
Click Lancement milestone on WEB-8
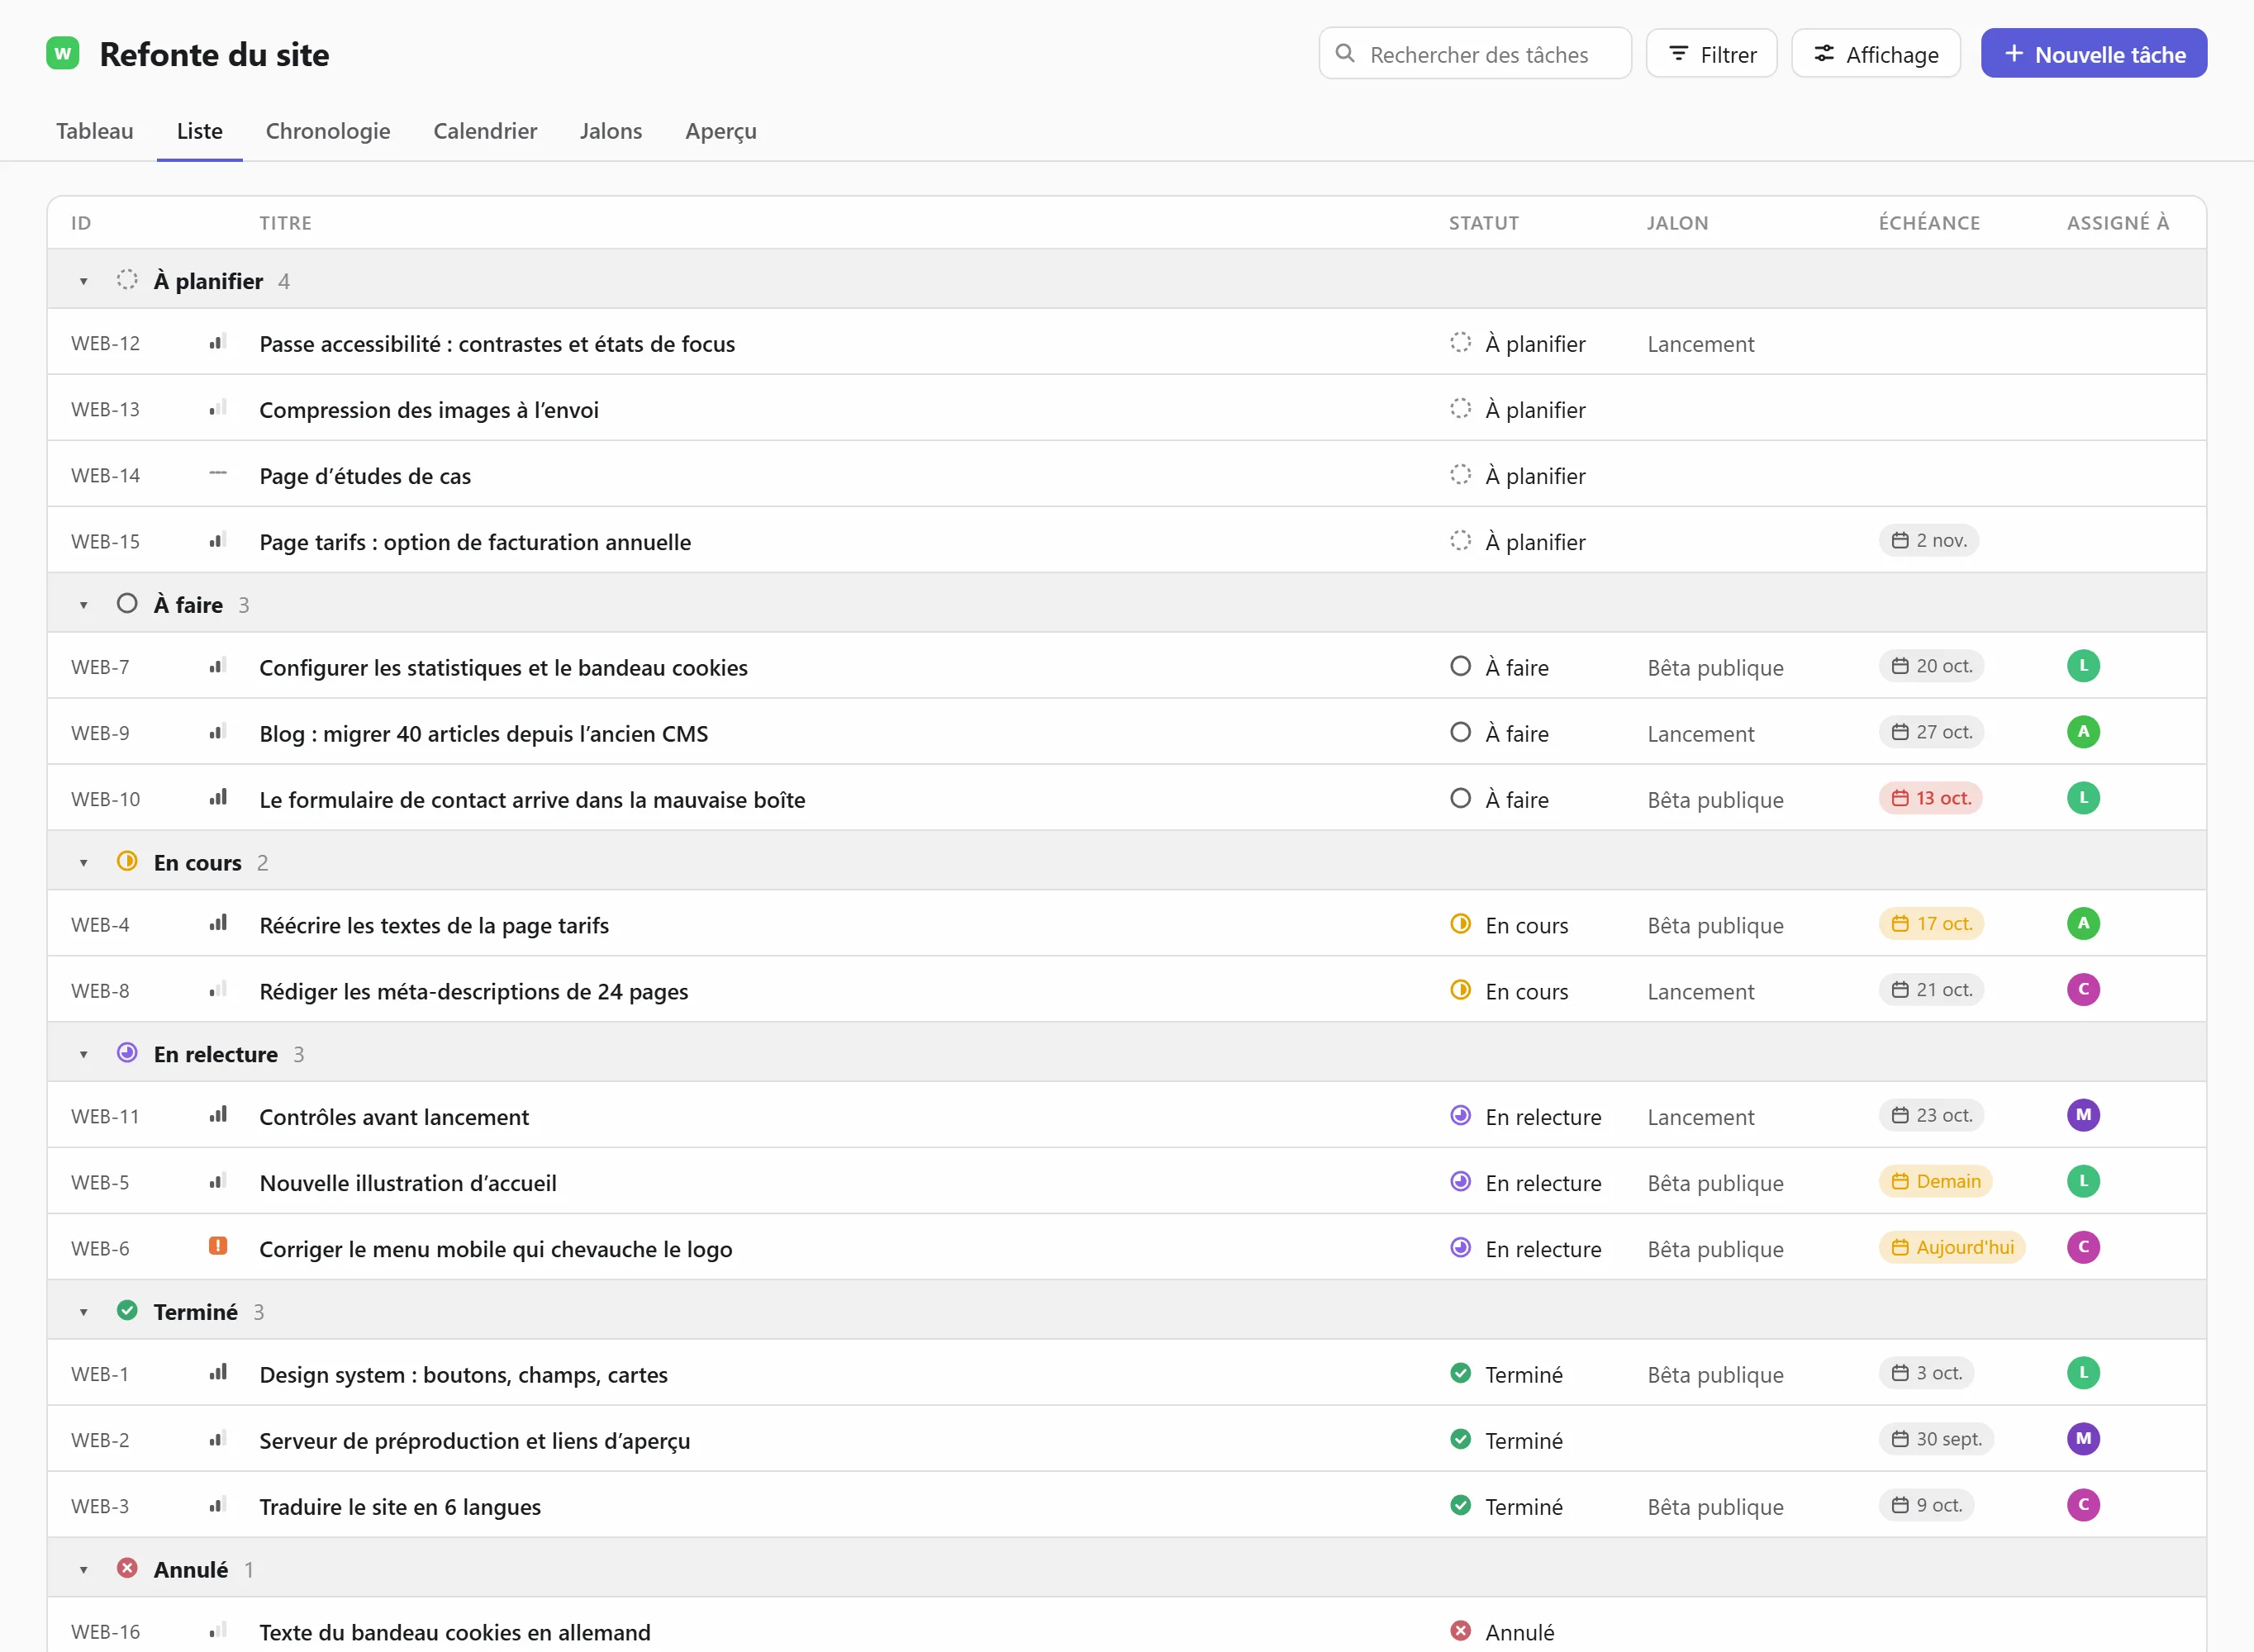point(1701,992)
